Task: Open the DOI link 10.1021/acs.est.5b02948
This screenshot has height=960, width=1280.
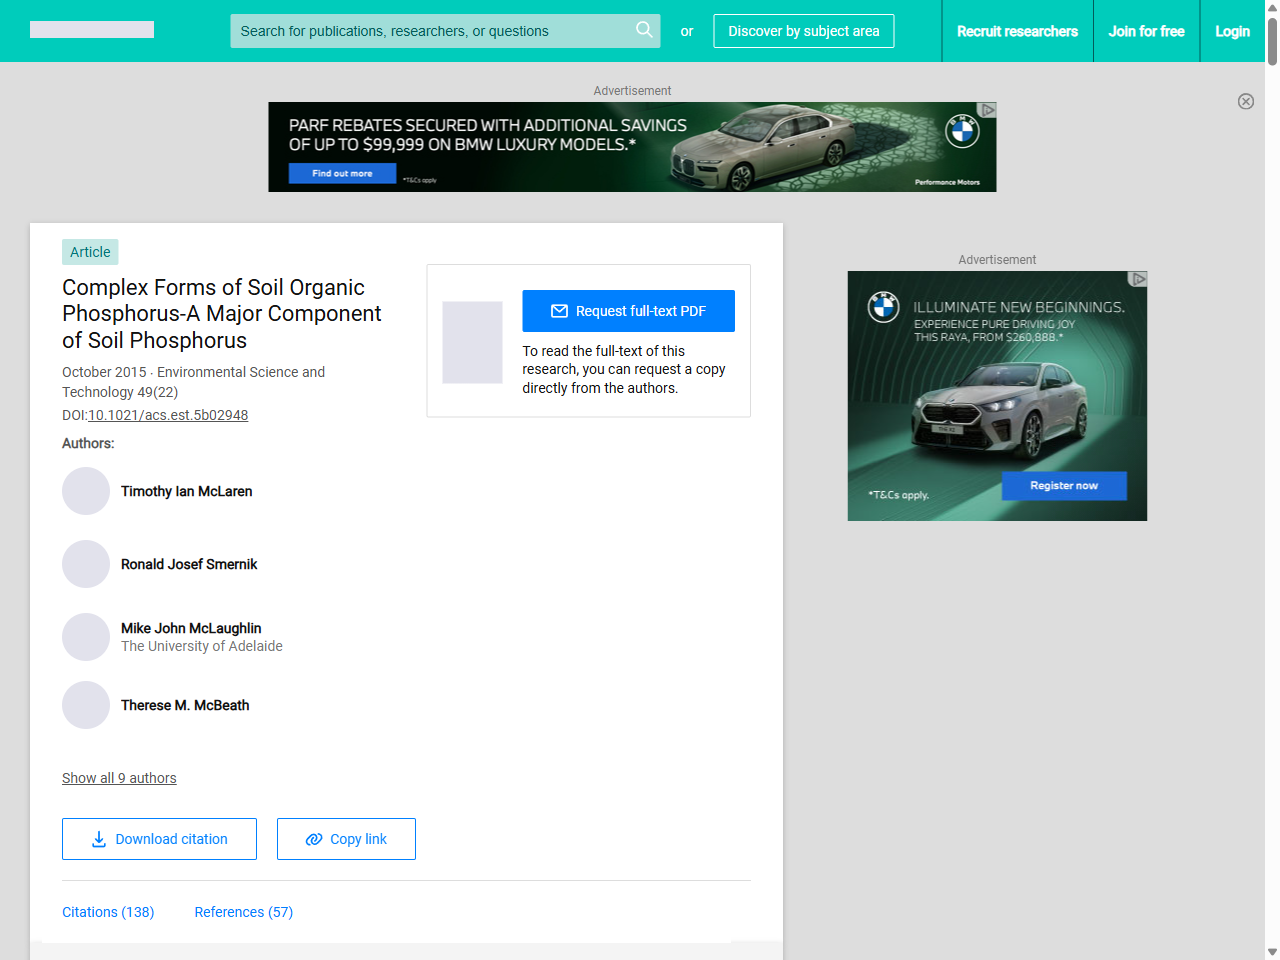Action: click(x=168, y=415)
